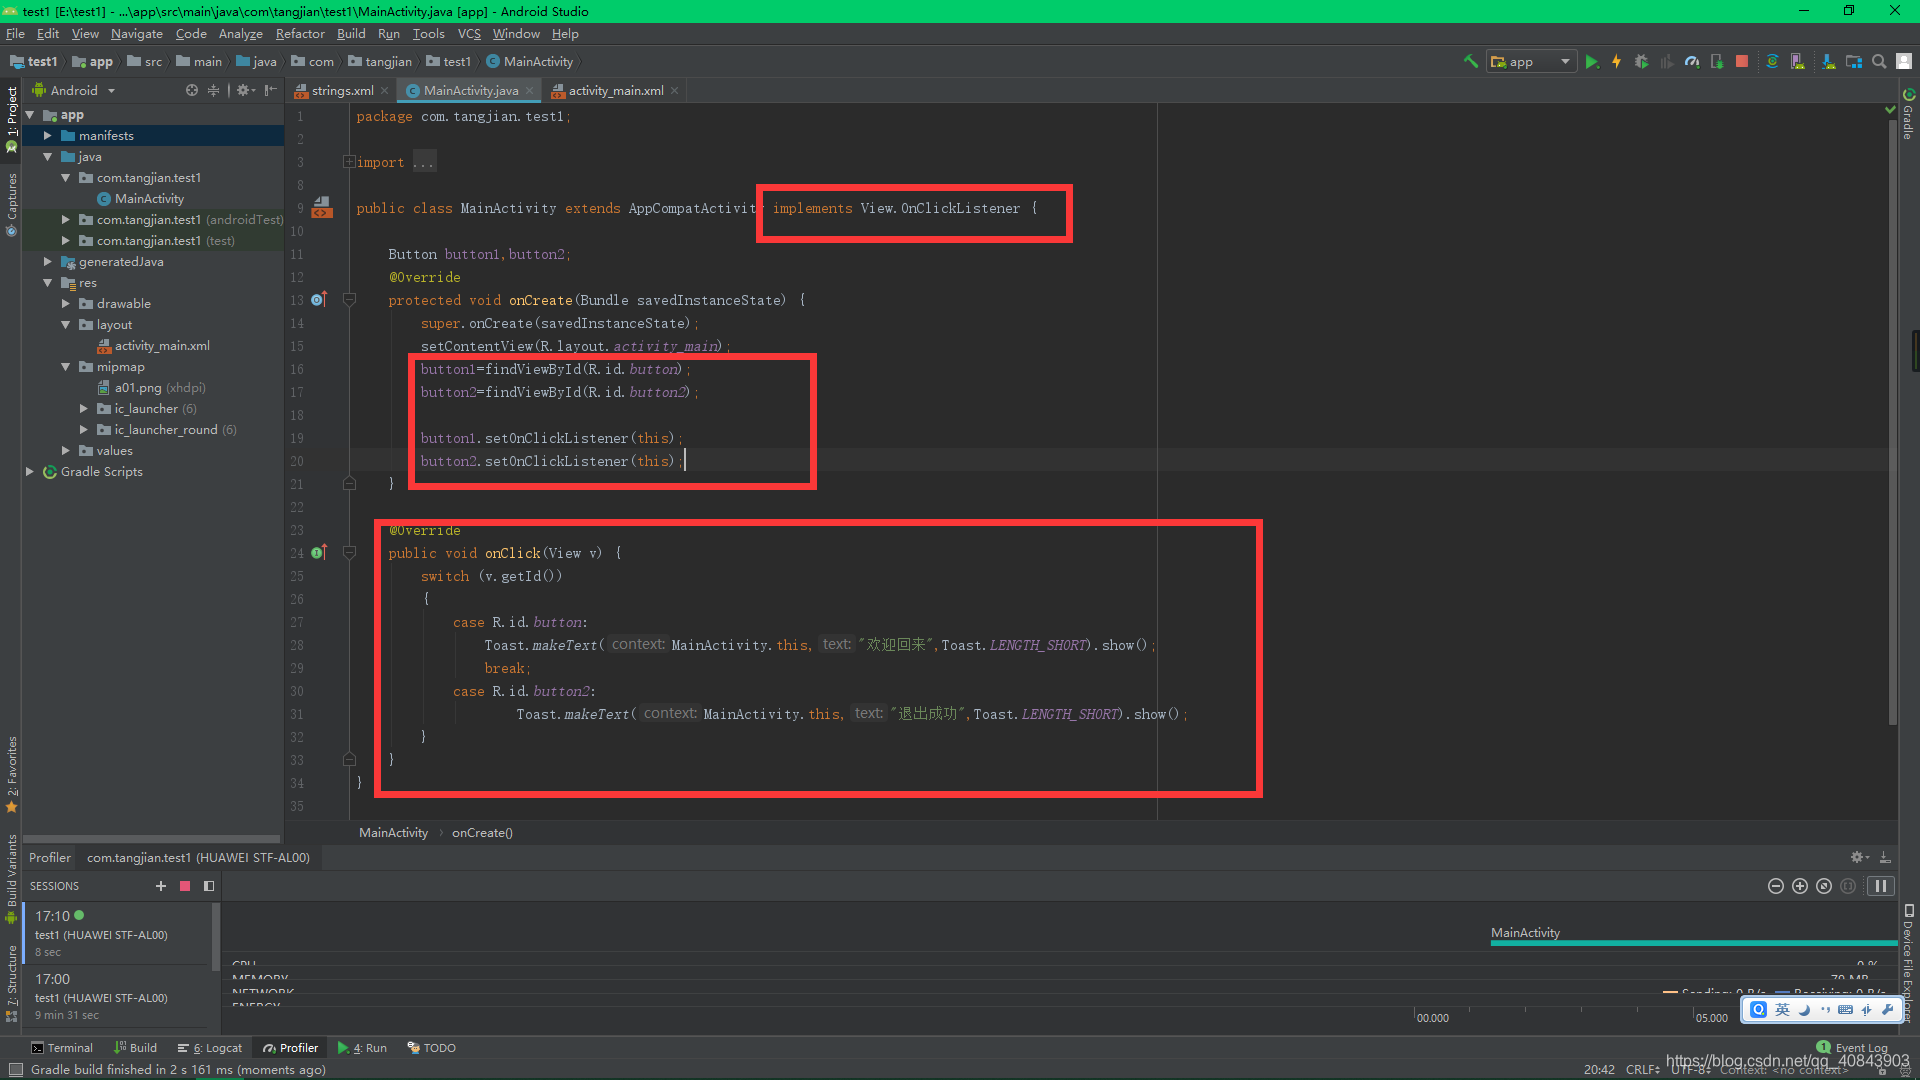Screen dimensions: 1920x1080
Task: Click the Make Project hammer icon
Action: click(x=1470, y=62)
